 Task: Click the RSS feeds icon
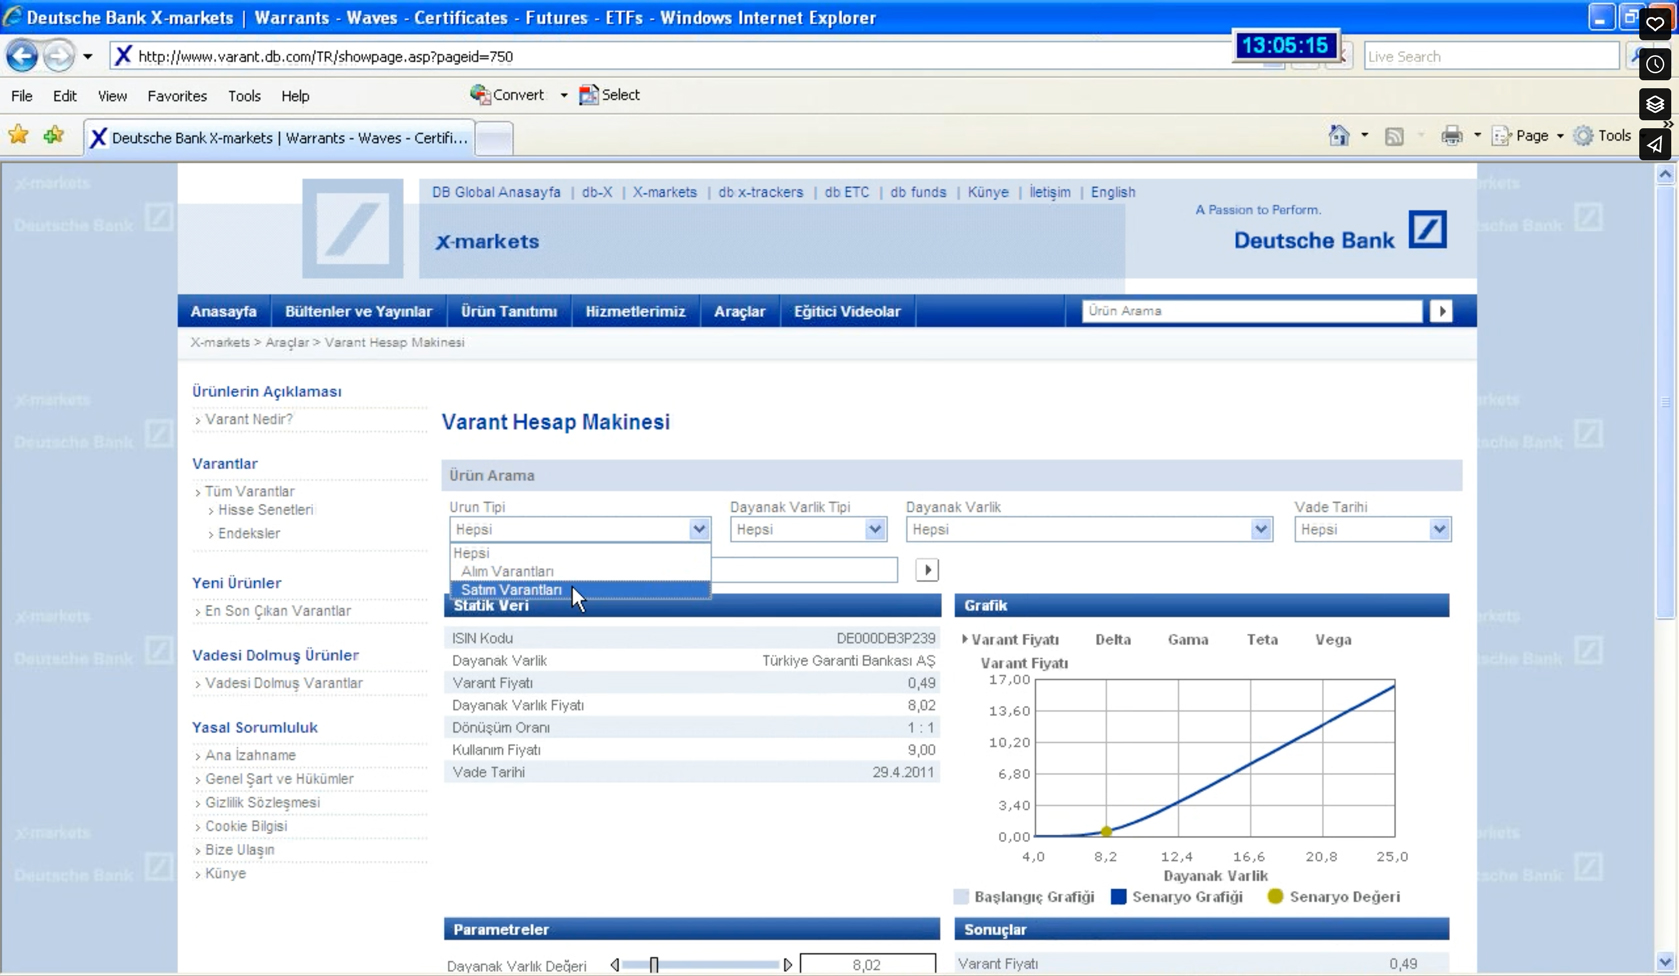(x=1394, y=136)
